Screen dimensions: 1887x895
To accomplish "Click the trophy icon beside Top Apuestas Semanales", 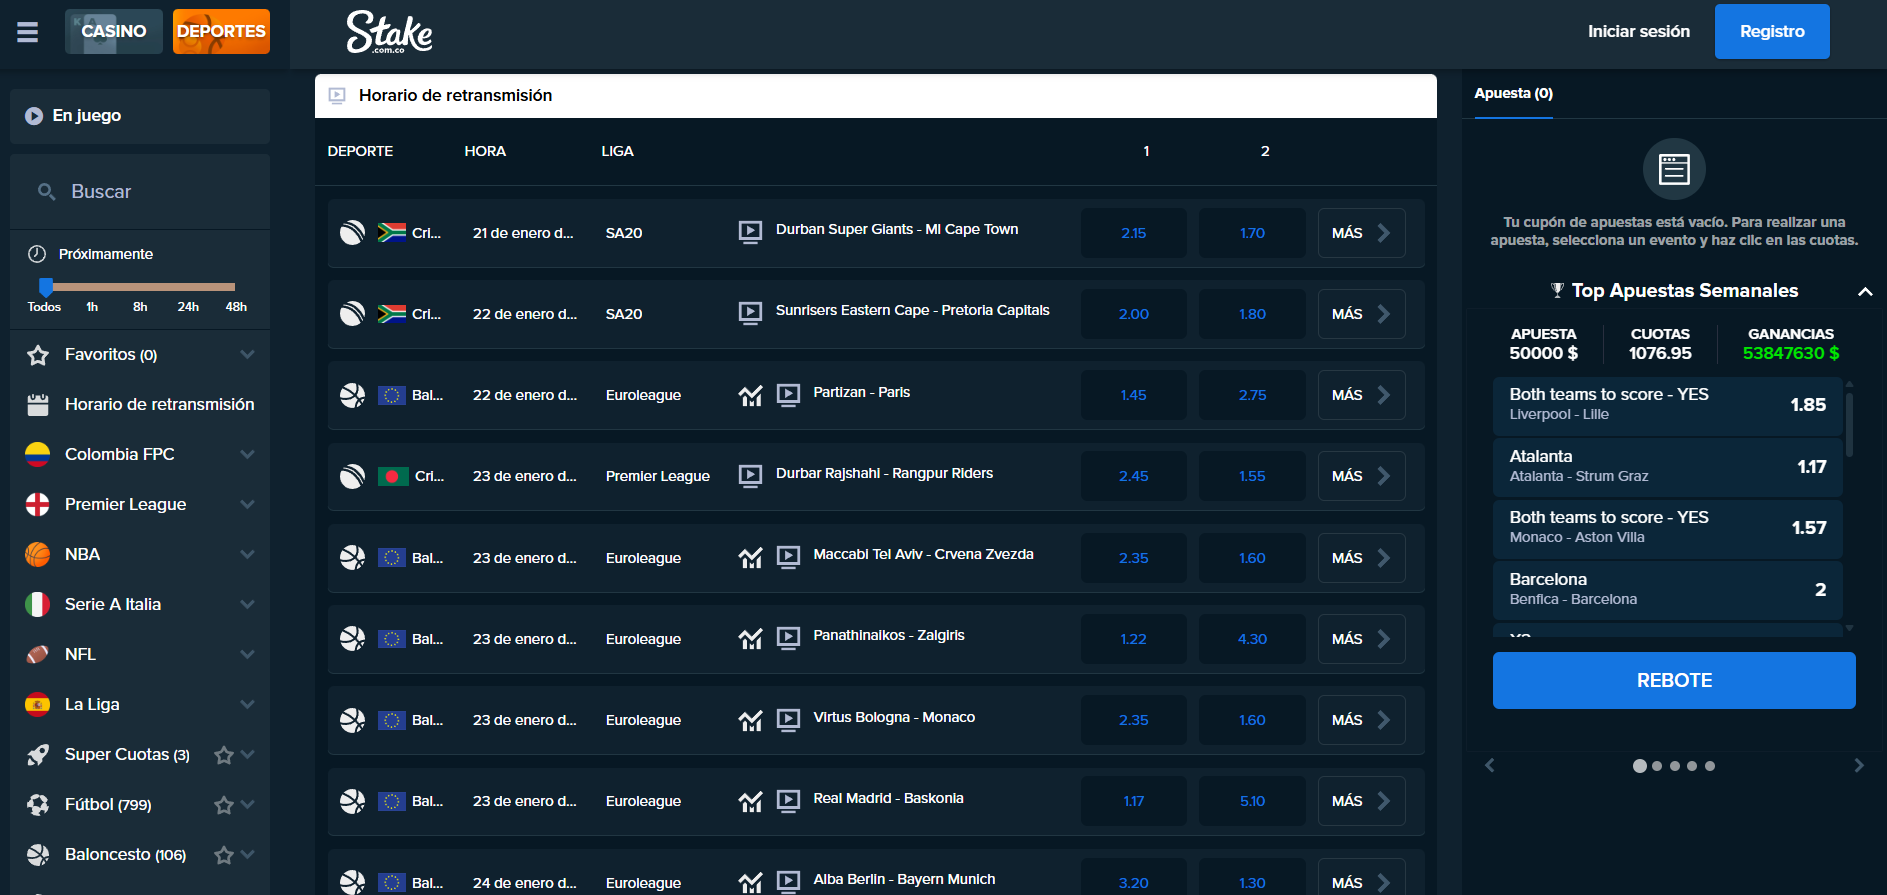I will click(1557, 291).
